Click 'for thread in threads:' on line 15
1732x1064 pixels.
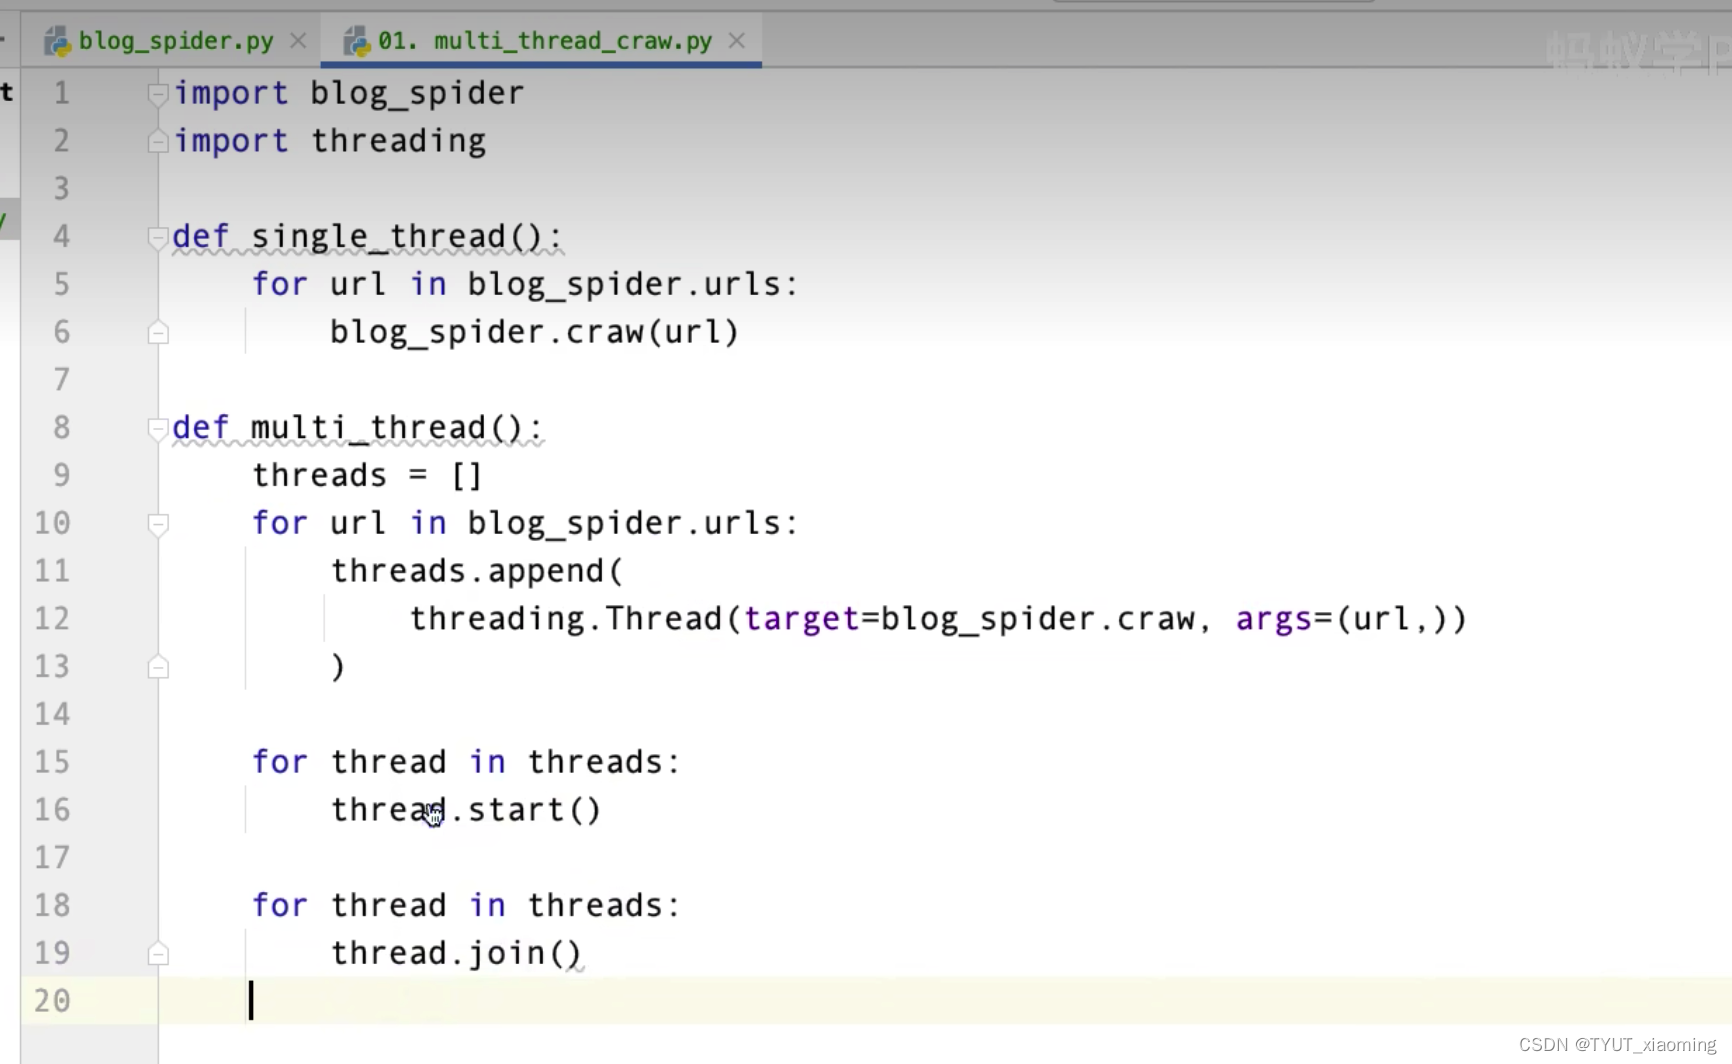pos(466,762)
